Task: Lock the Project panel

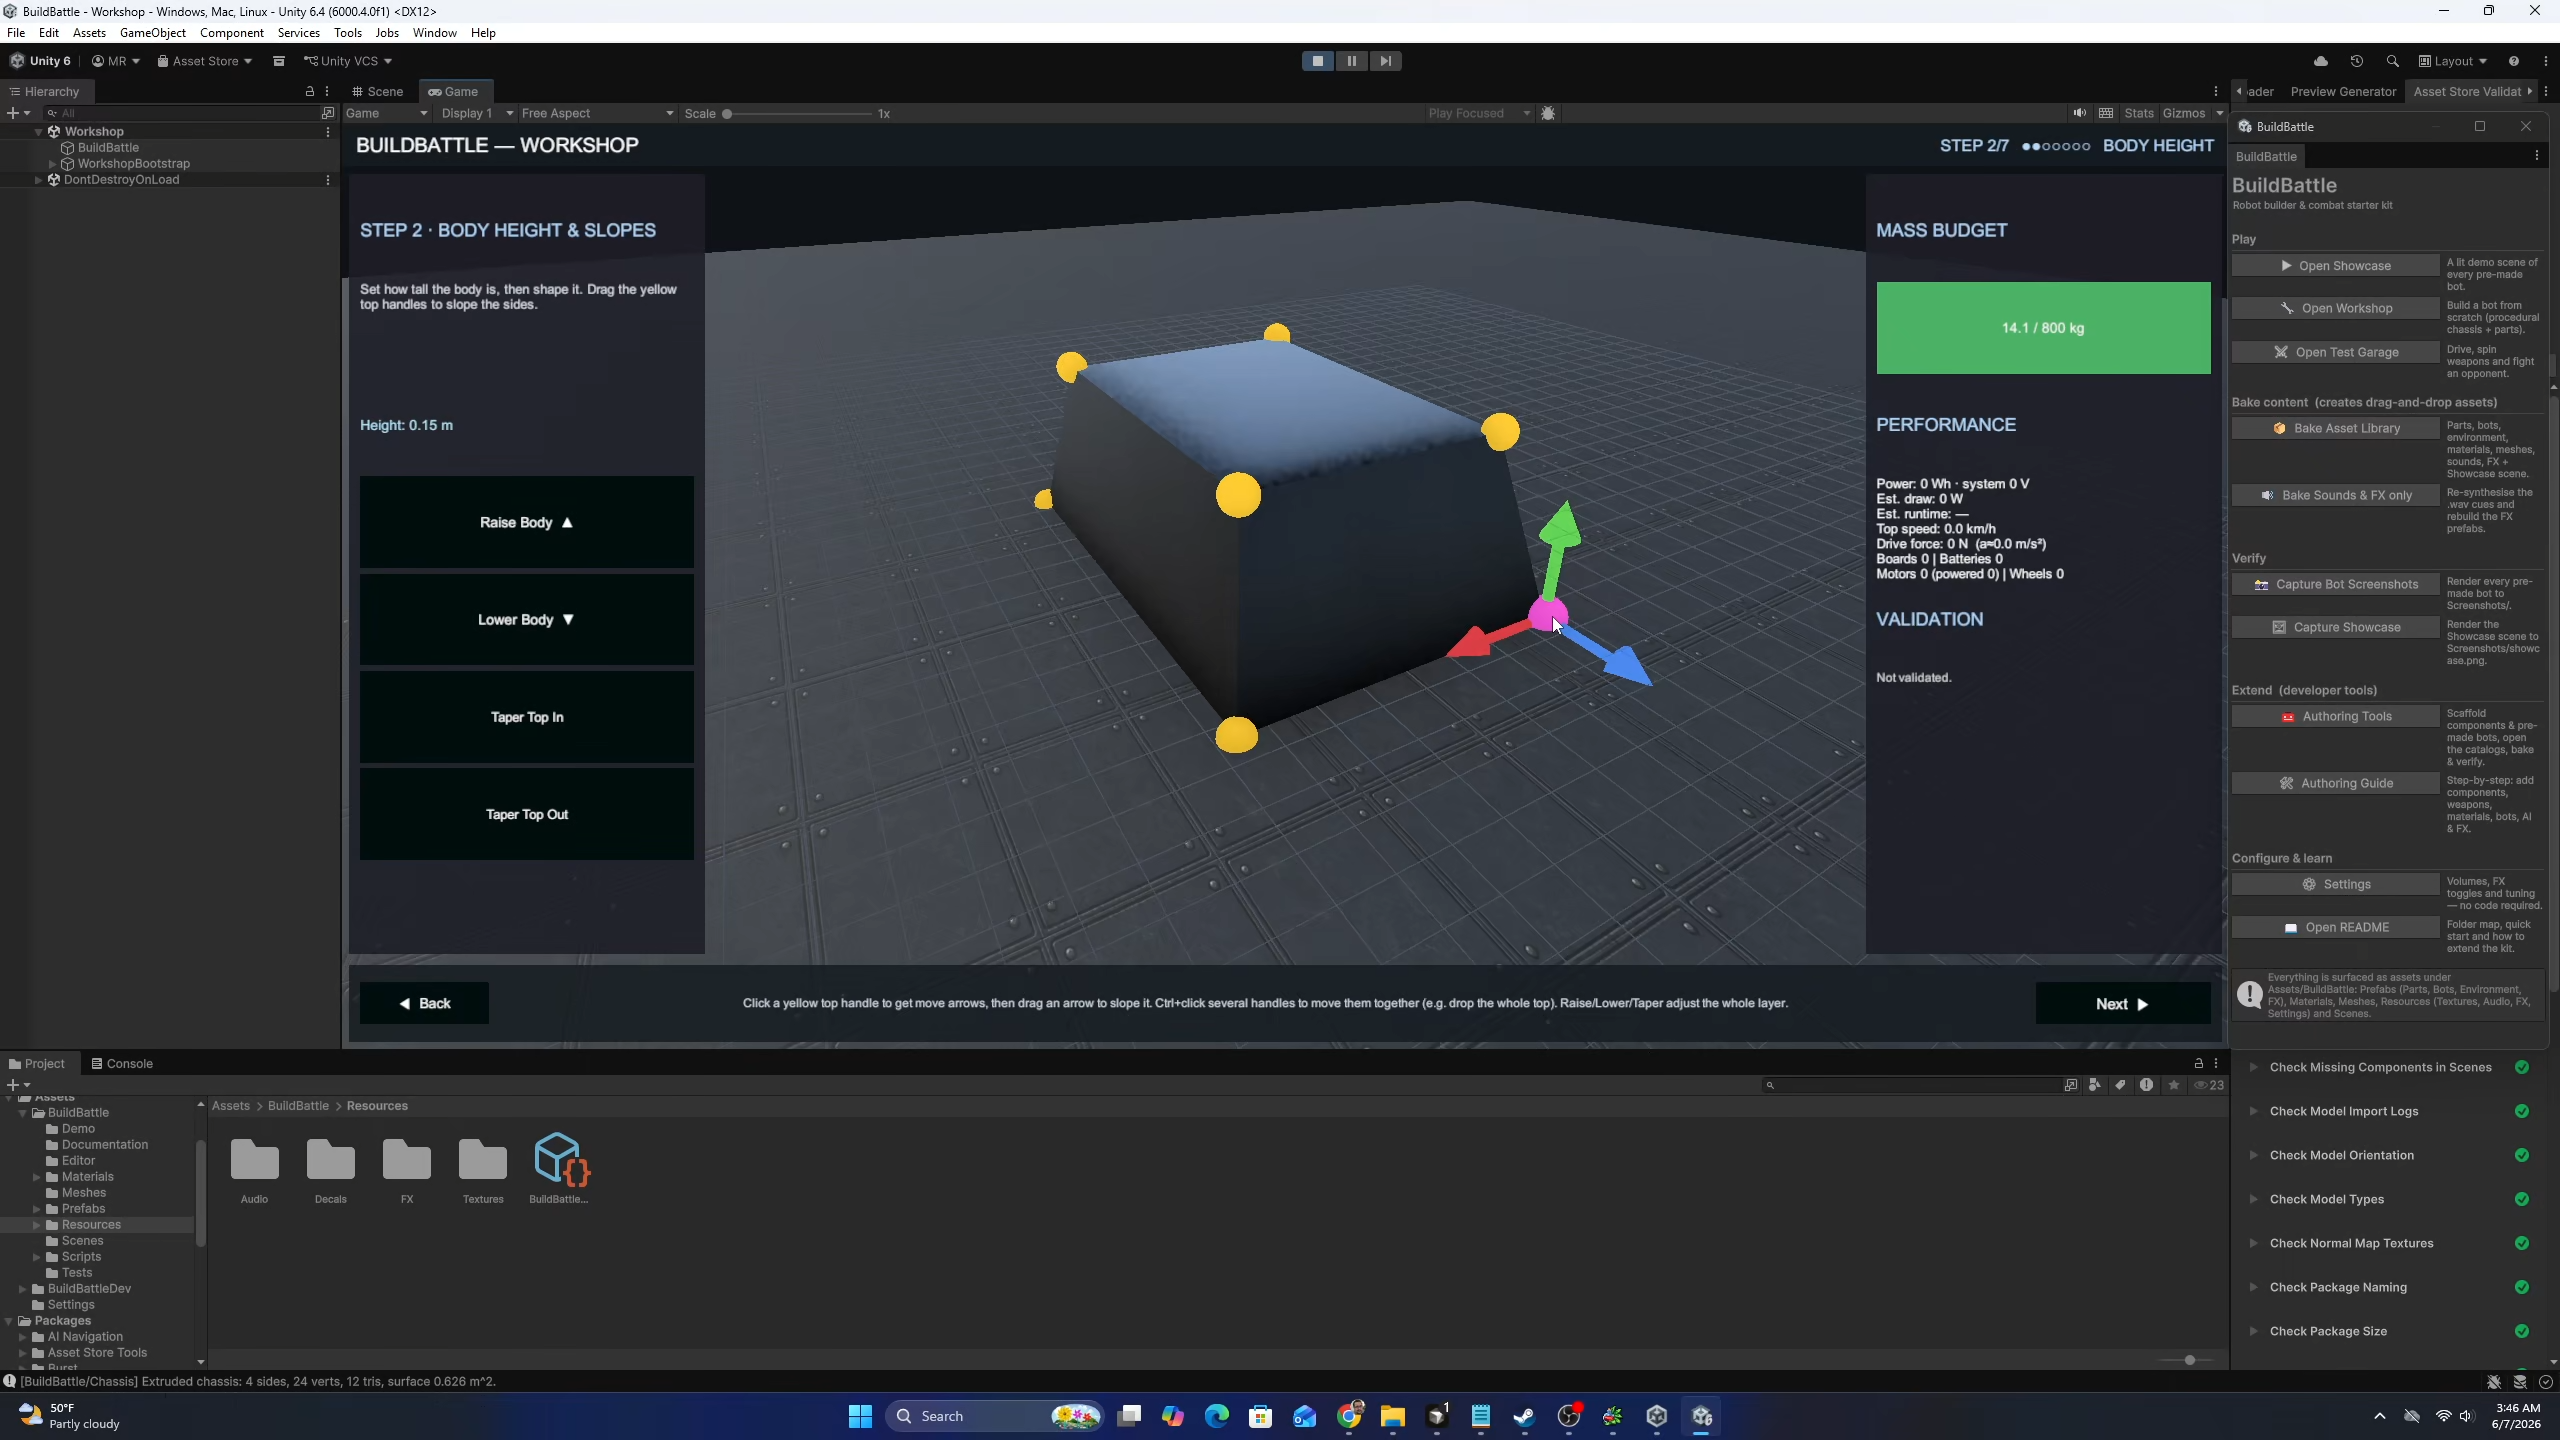Action: pyautogui.click(x=2198, y=1063)
